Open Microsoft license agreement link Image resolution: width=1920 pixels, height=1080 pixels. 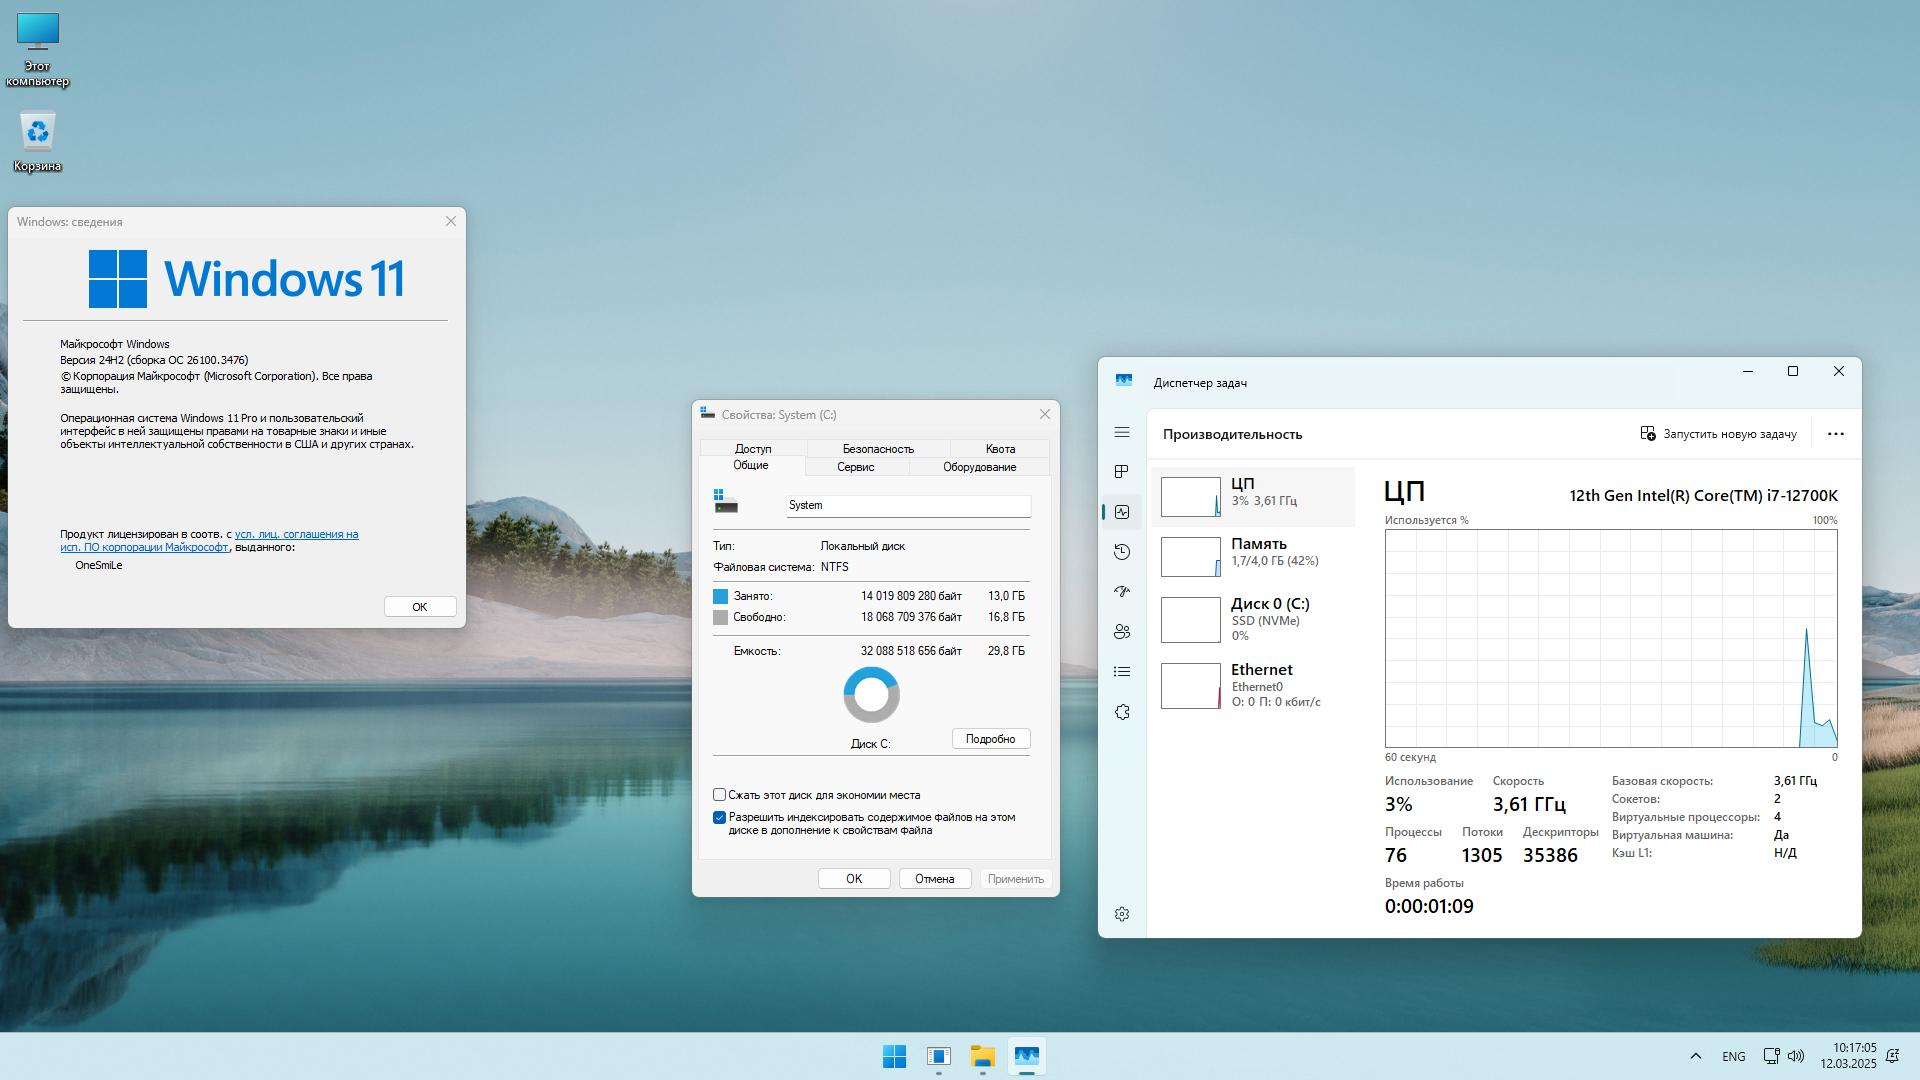coord(296,534)
